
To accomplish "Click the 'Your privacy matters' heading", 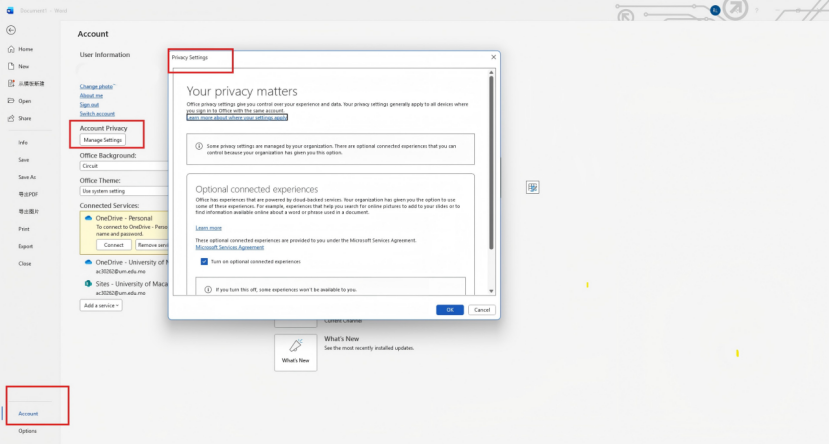I will click(x=242, y=91).
